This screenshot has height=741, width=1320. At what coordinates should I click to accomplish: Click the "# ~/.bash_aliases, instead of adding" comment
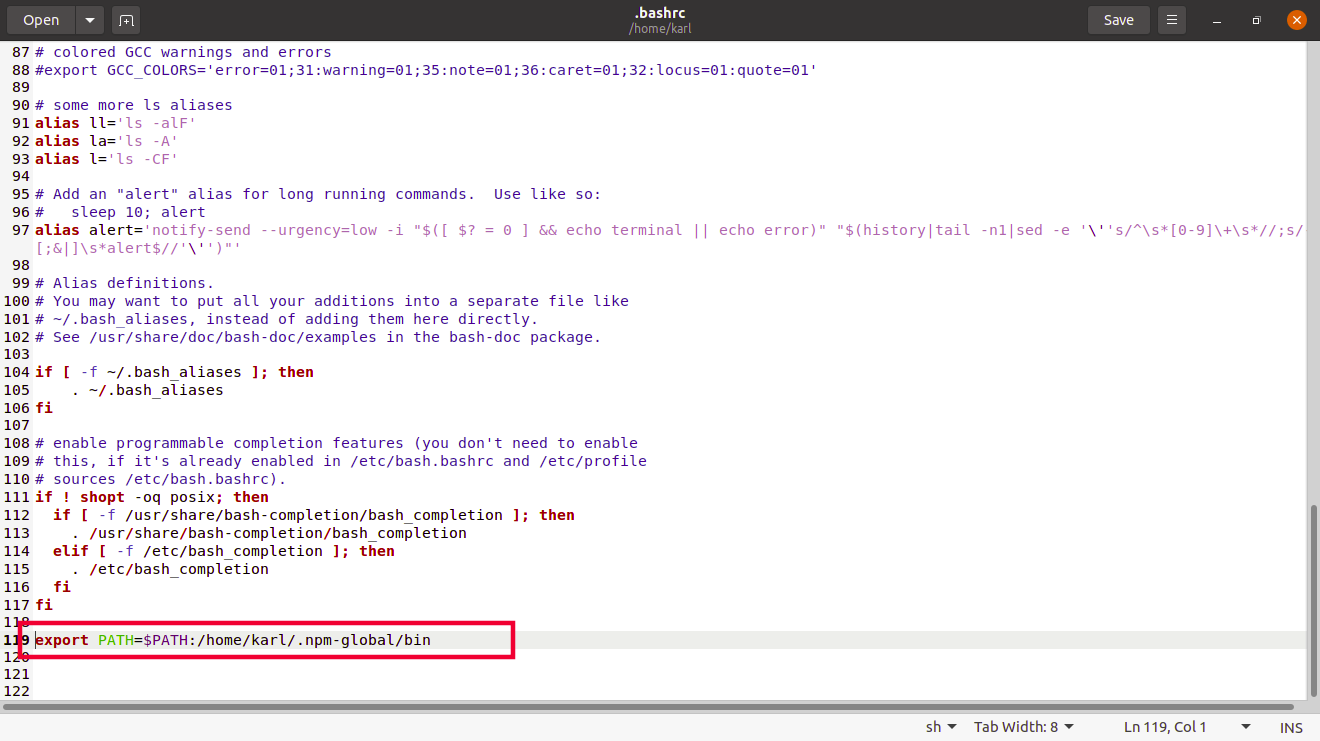[287, 319]
